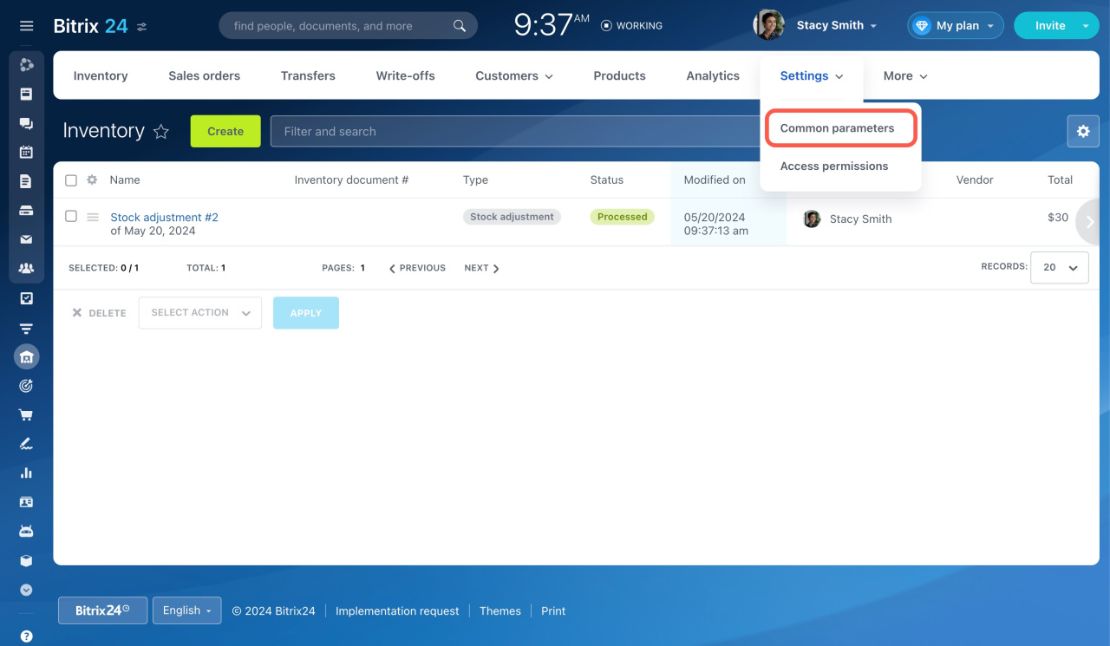Choose Common parameters from Settings menu
The height and width of the screenshot is (646, 1110).
(x=837, y=128)
